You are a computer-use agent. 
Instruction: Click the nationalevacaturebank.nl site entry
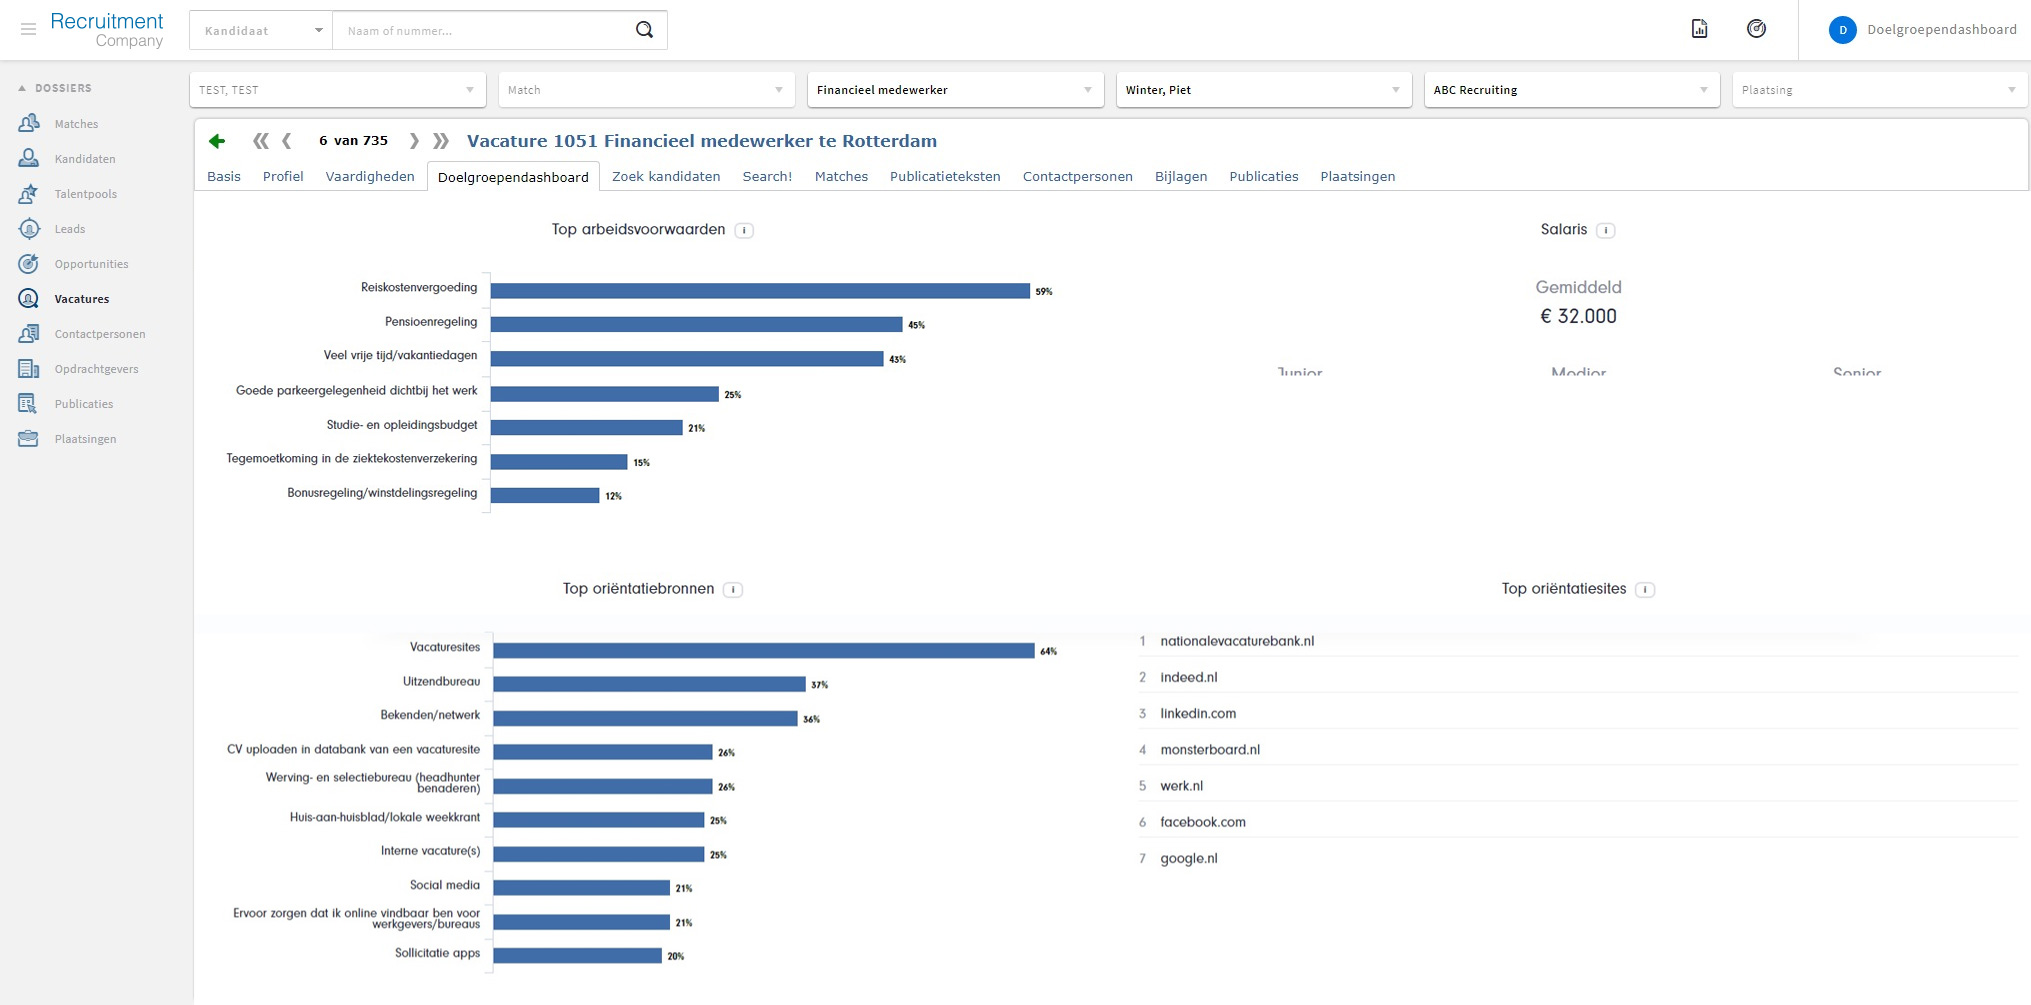pos(1237,641)
